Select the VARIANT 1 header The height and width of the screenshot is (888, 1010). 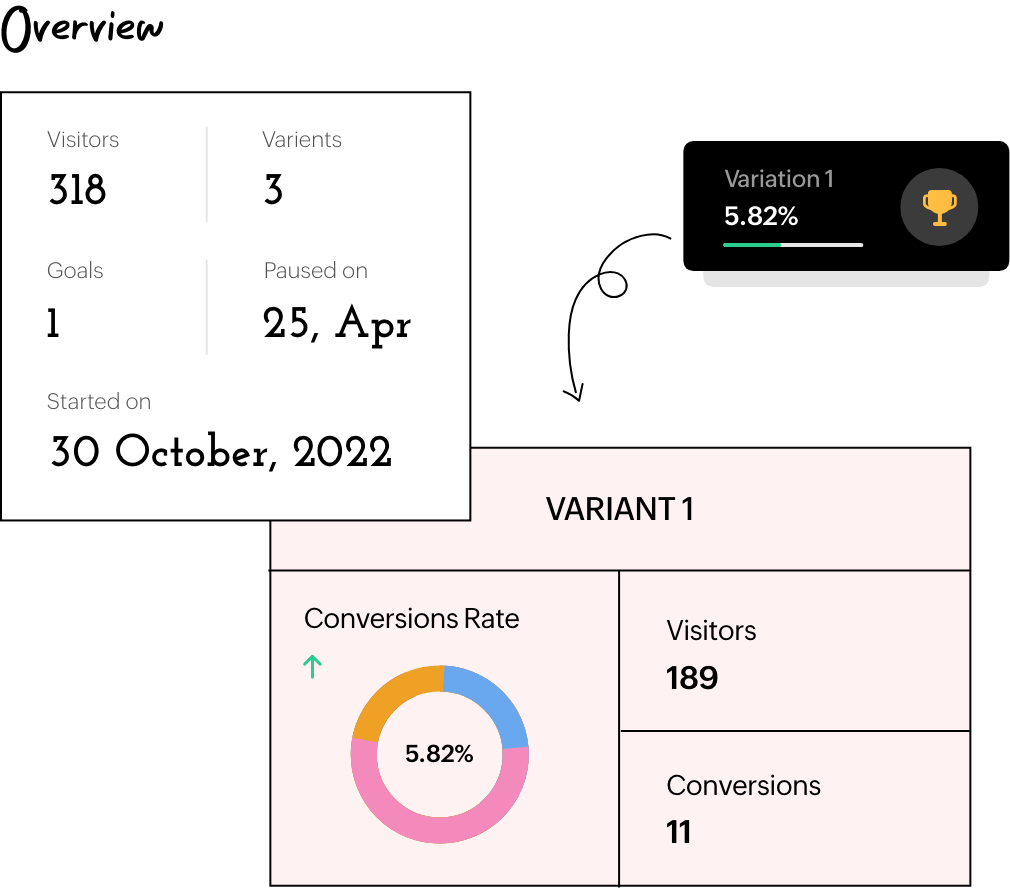click(x=619, y=509)
